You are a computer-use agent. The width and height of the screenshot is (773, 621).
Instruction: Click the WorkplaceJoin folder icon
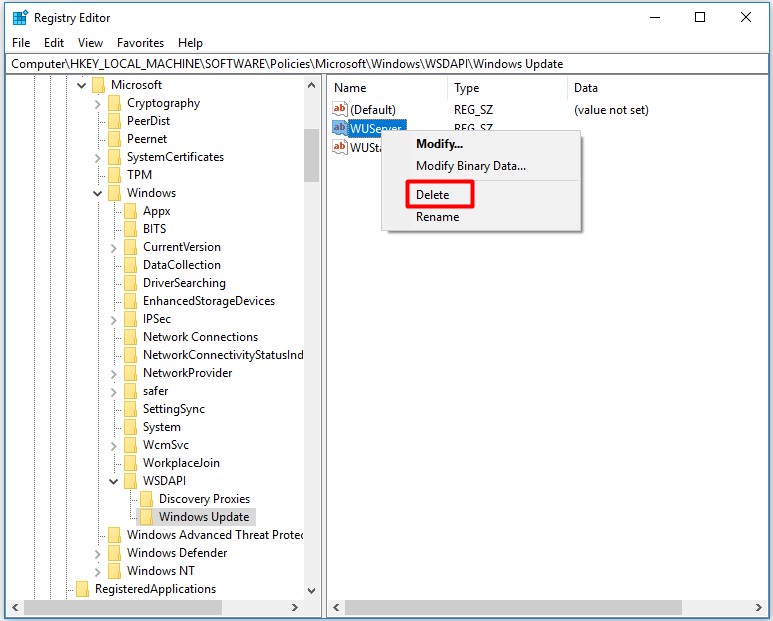tap(131, 463)
